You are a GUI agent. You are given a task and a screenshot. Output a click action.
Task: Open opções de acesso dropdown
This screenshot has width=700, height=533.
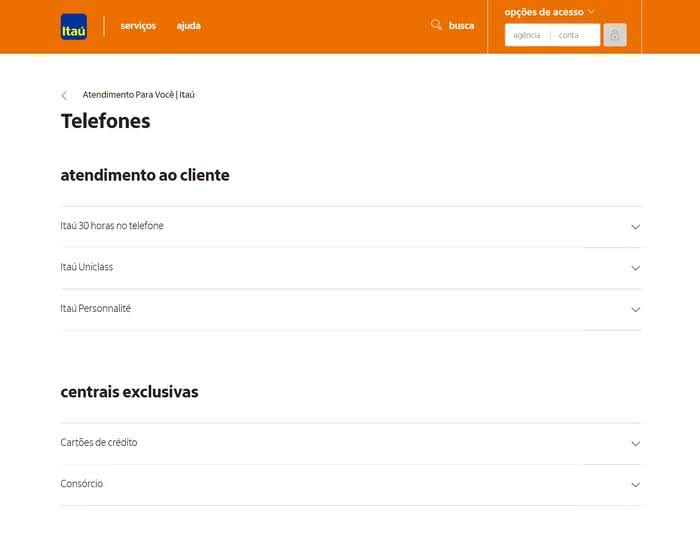[x=549, y=12]
